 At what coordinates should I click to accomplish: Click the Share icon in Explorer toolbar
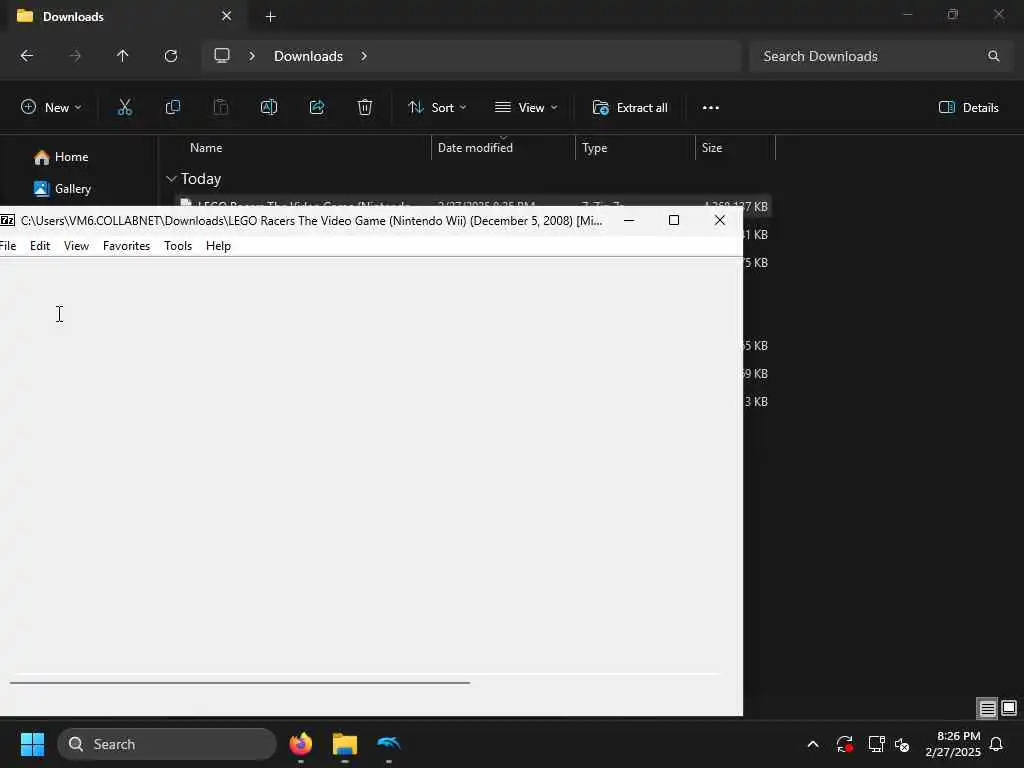(317, 108)
